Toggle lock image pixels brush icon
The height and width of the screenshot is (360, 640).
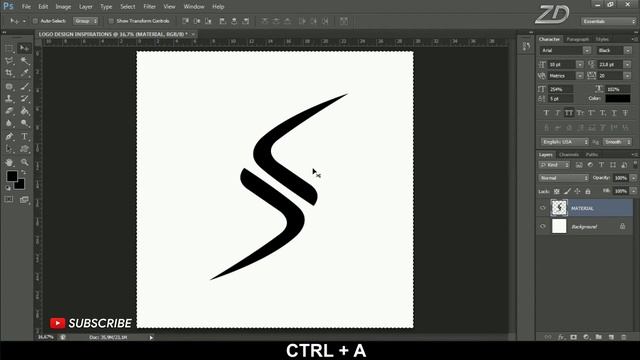(x=567, y=191)
